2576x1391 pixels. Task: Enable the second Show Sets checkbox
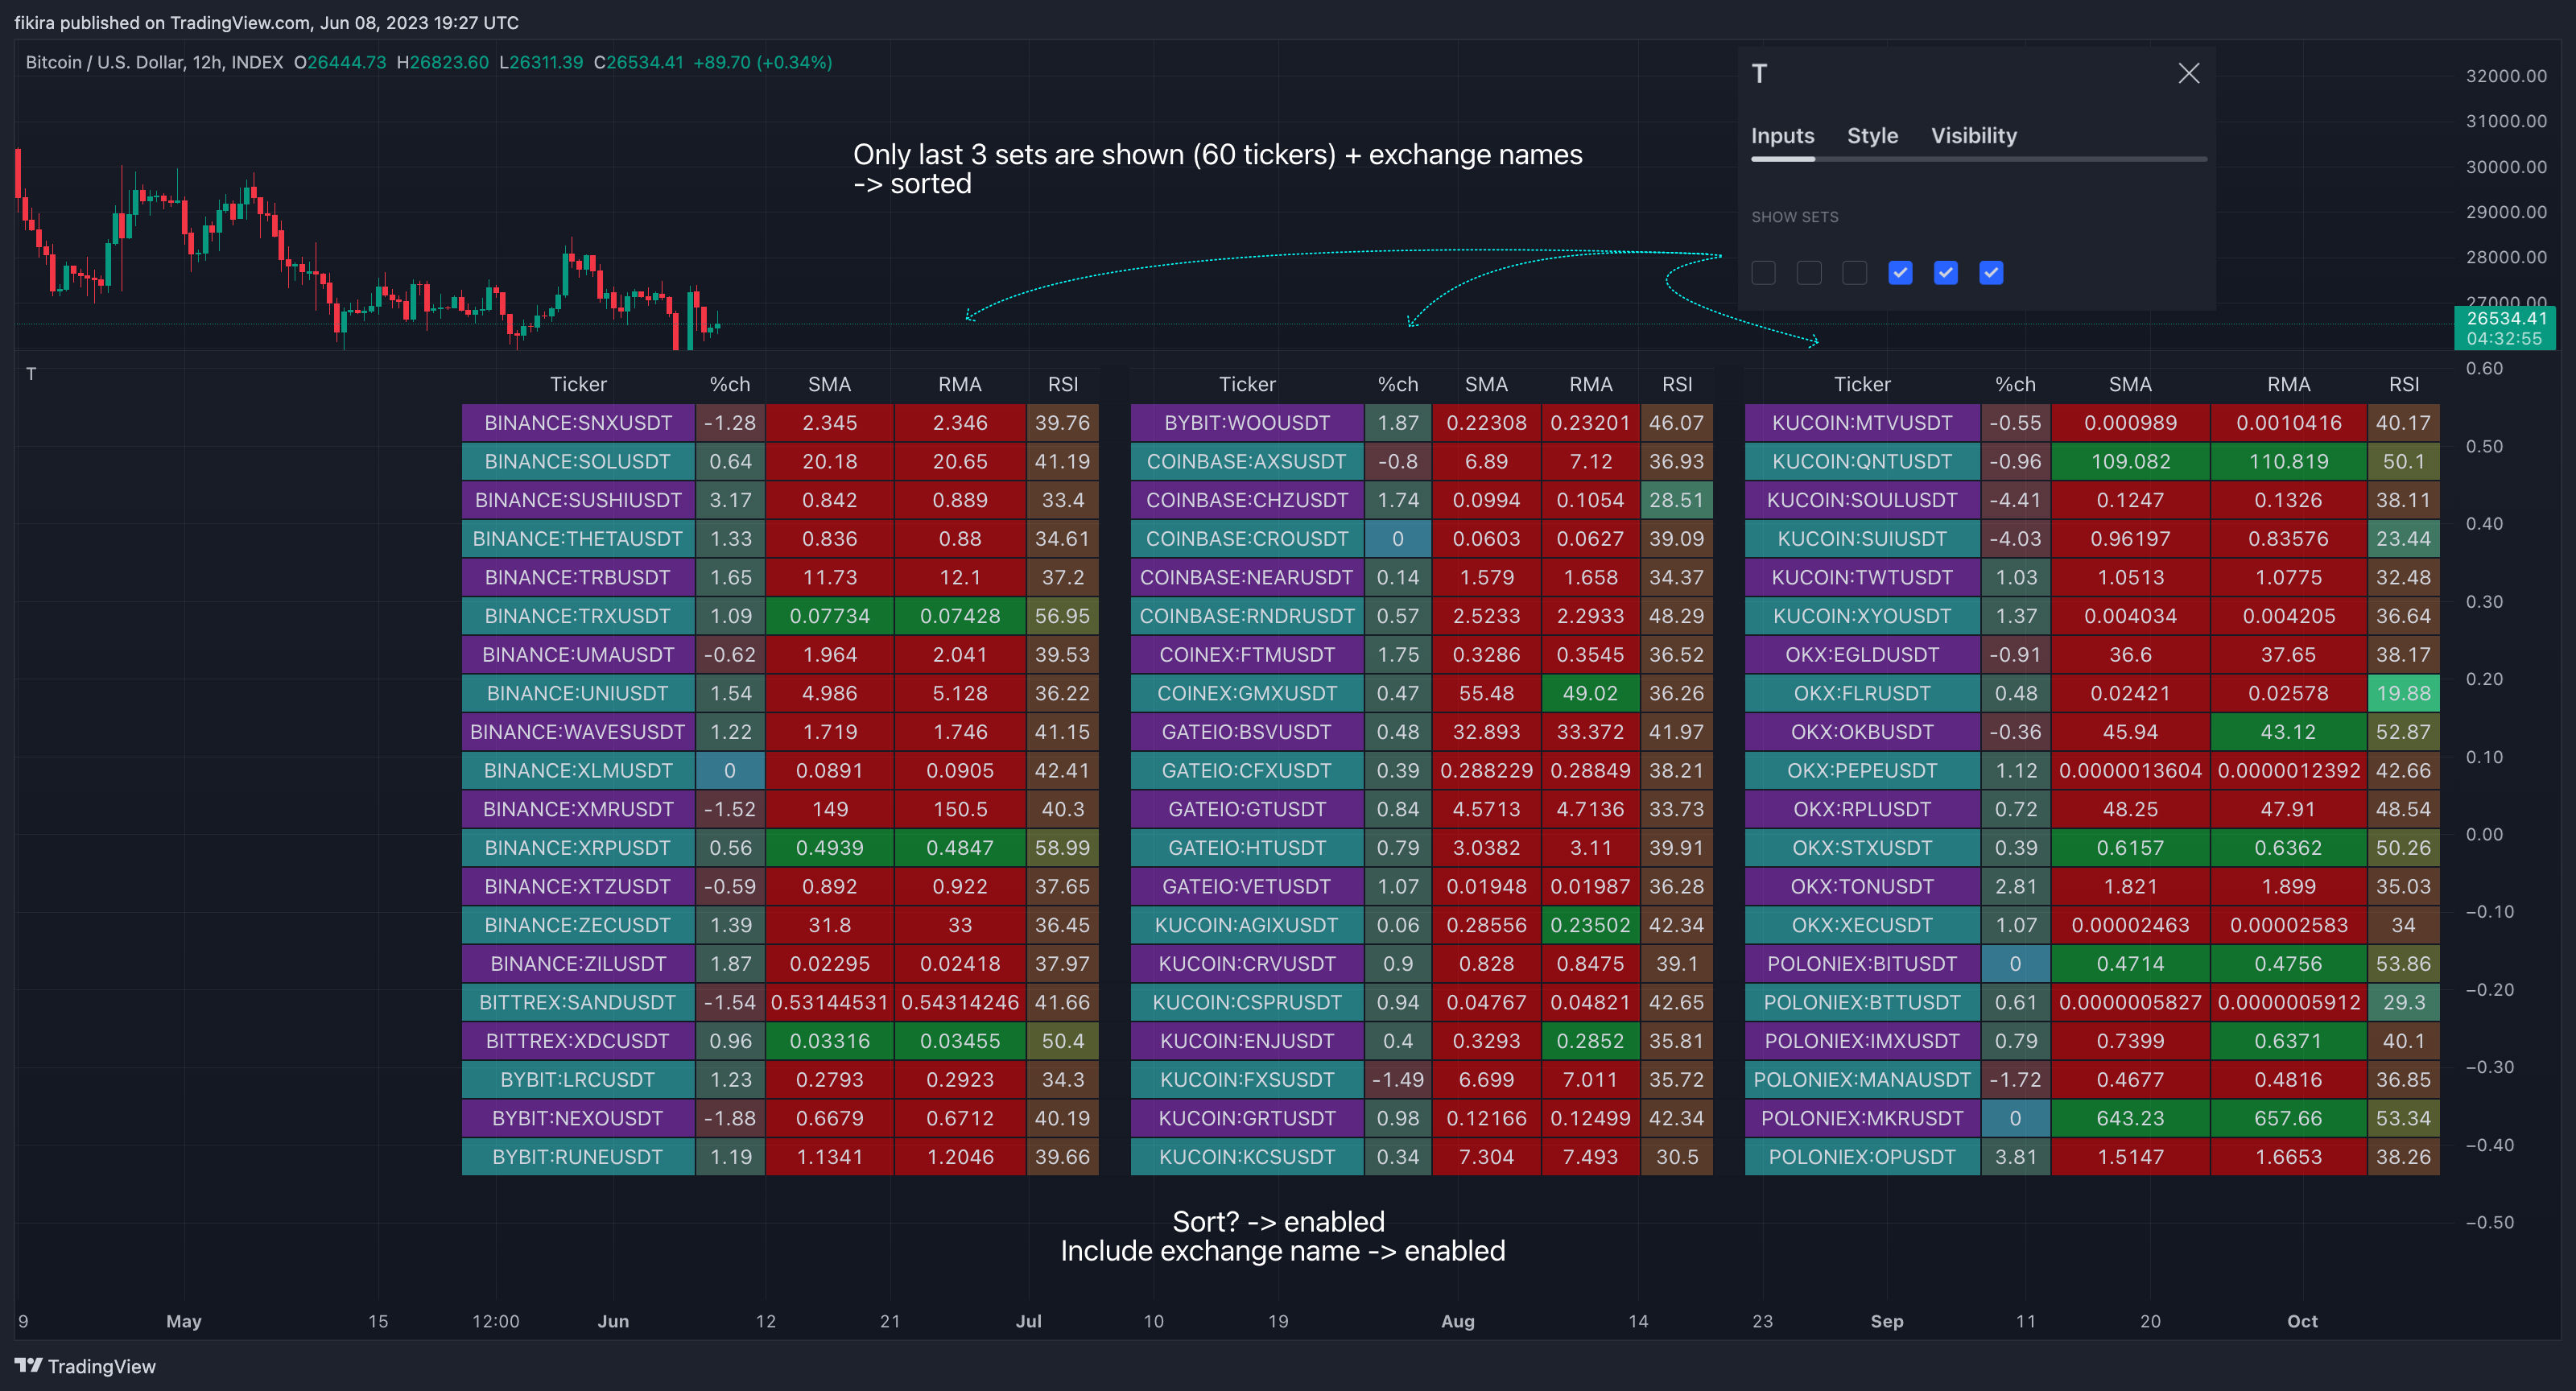coord(1809,273)
